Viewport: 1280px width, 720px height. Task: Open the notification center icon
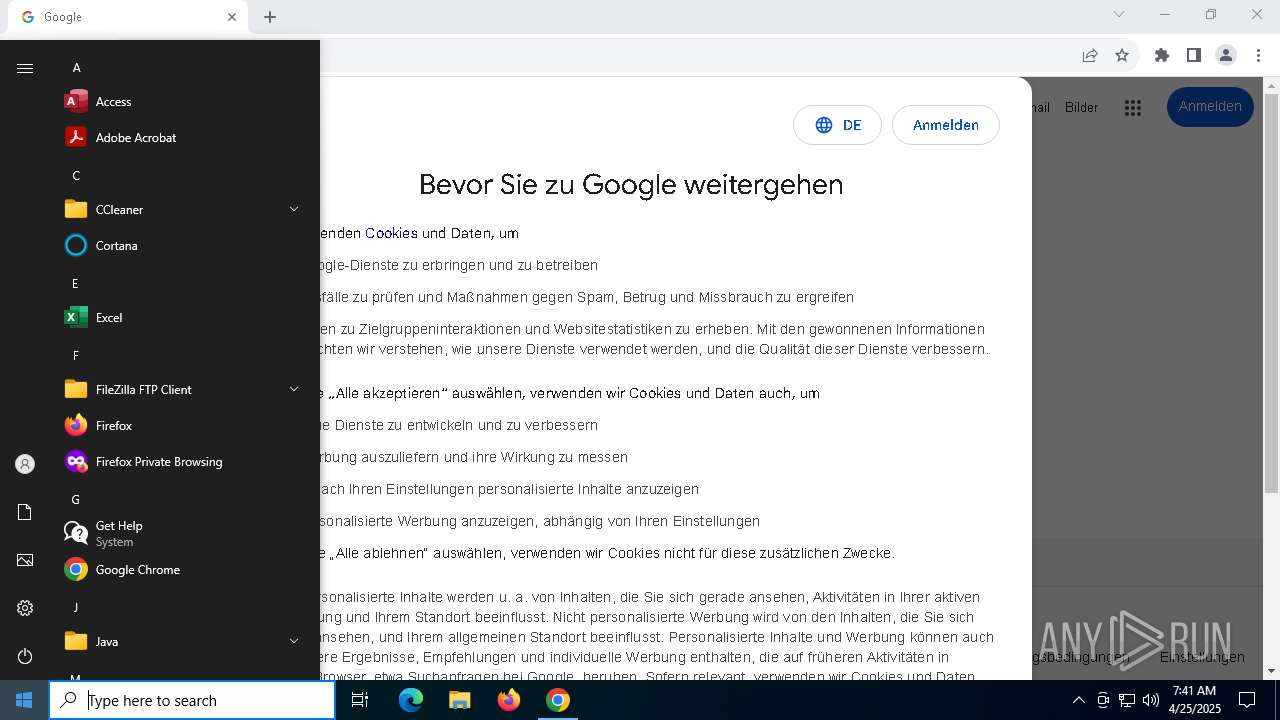pos(1247,700)
